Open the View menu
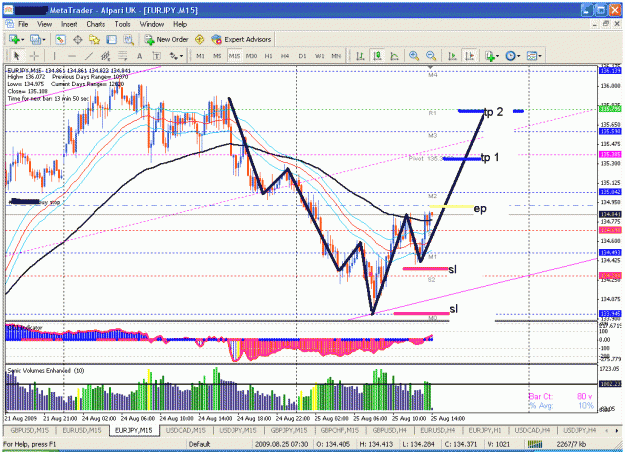 45,24
